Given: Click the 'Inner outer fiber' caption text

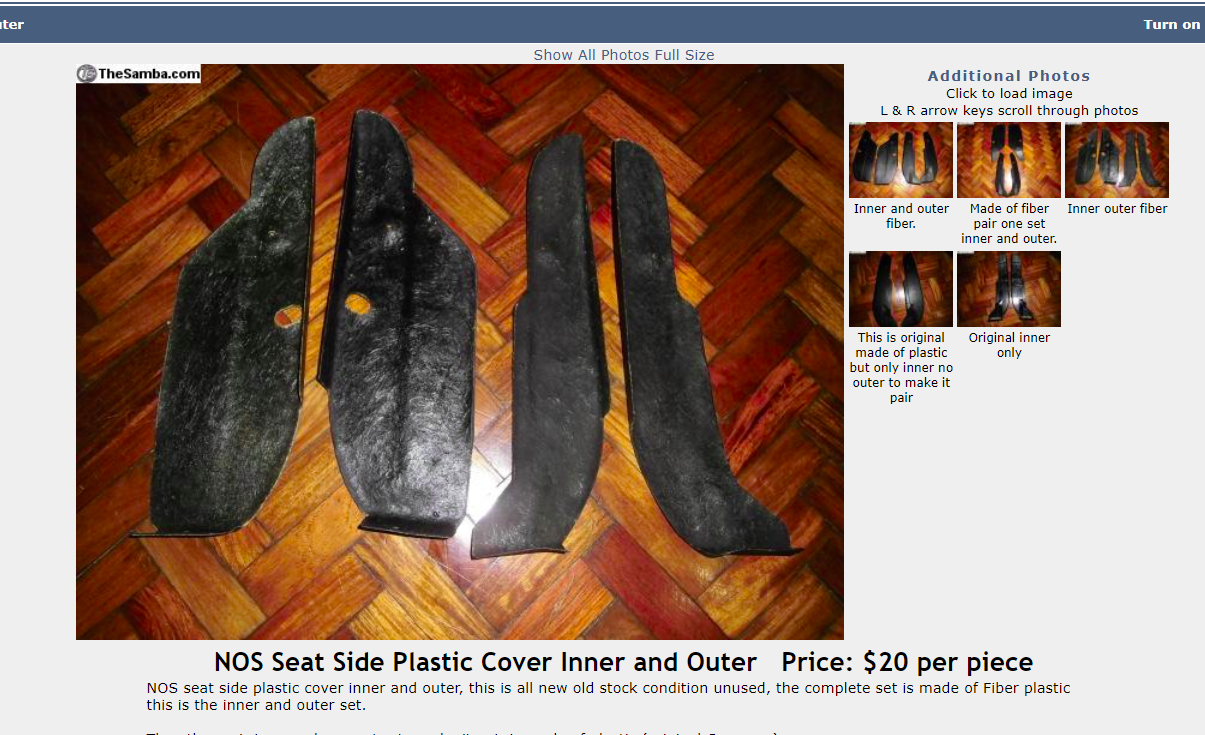Looking at the screenshot, I should [1117, 209].
